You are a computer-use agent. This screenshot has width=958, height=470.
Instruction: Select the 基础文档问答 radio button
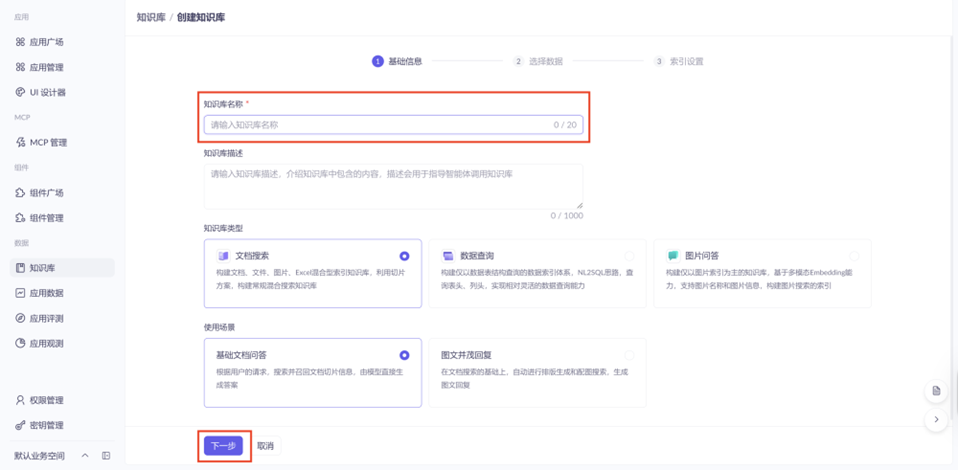(x=404, y=354)
